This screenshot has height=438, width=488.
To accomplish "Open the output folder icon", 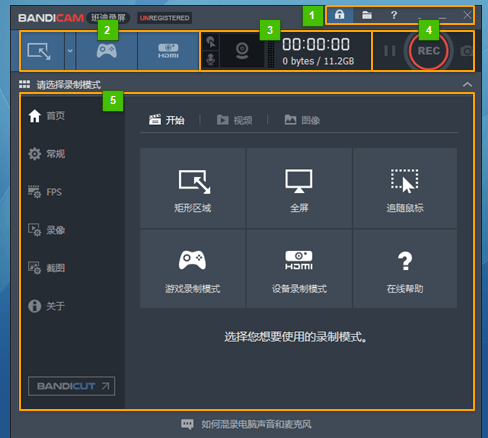I will [x=367, y=15].
